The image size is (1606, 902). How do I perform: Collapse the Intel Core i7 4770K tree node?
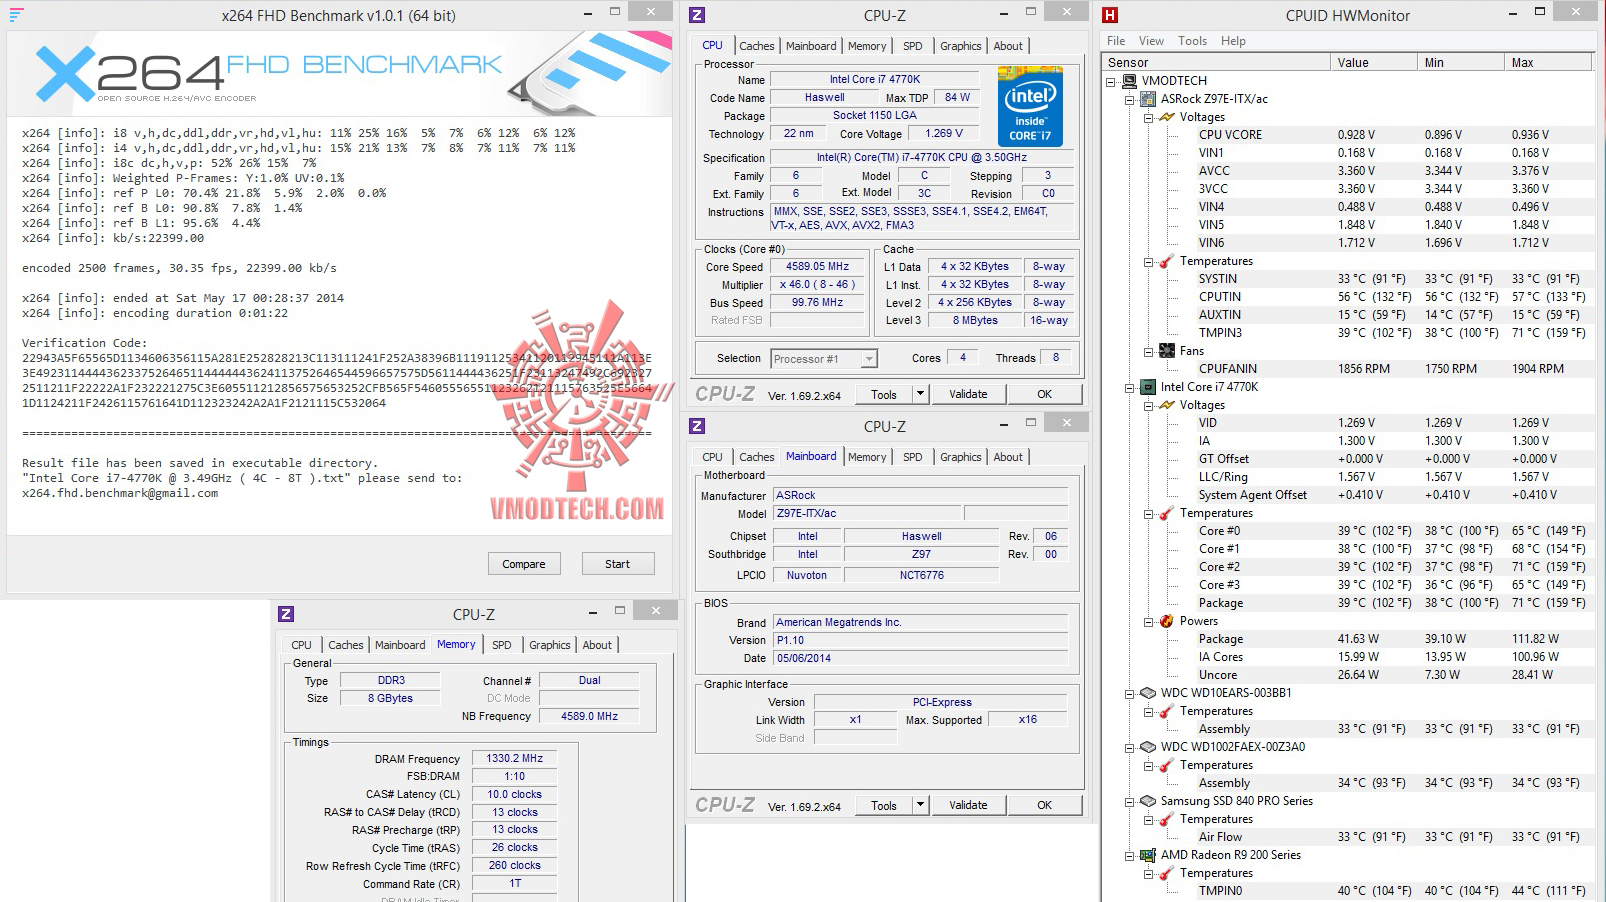coord(1130,387)
